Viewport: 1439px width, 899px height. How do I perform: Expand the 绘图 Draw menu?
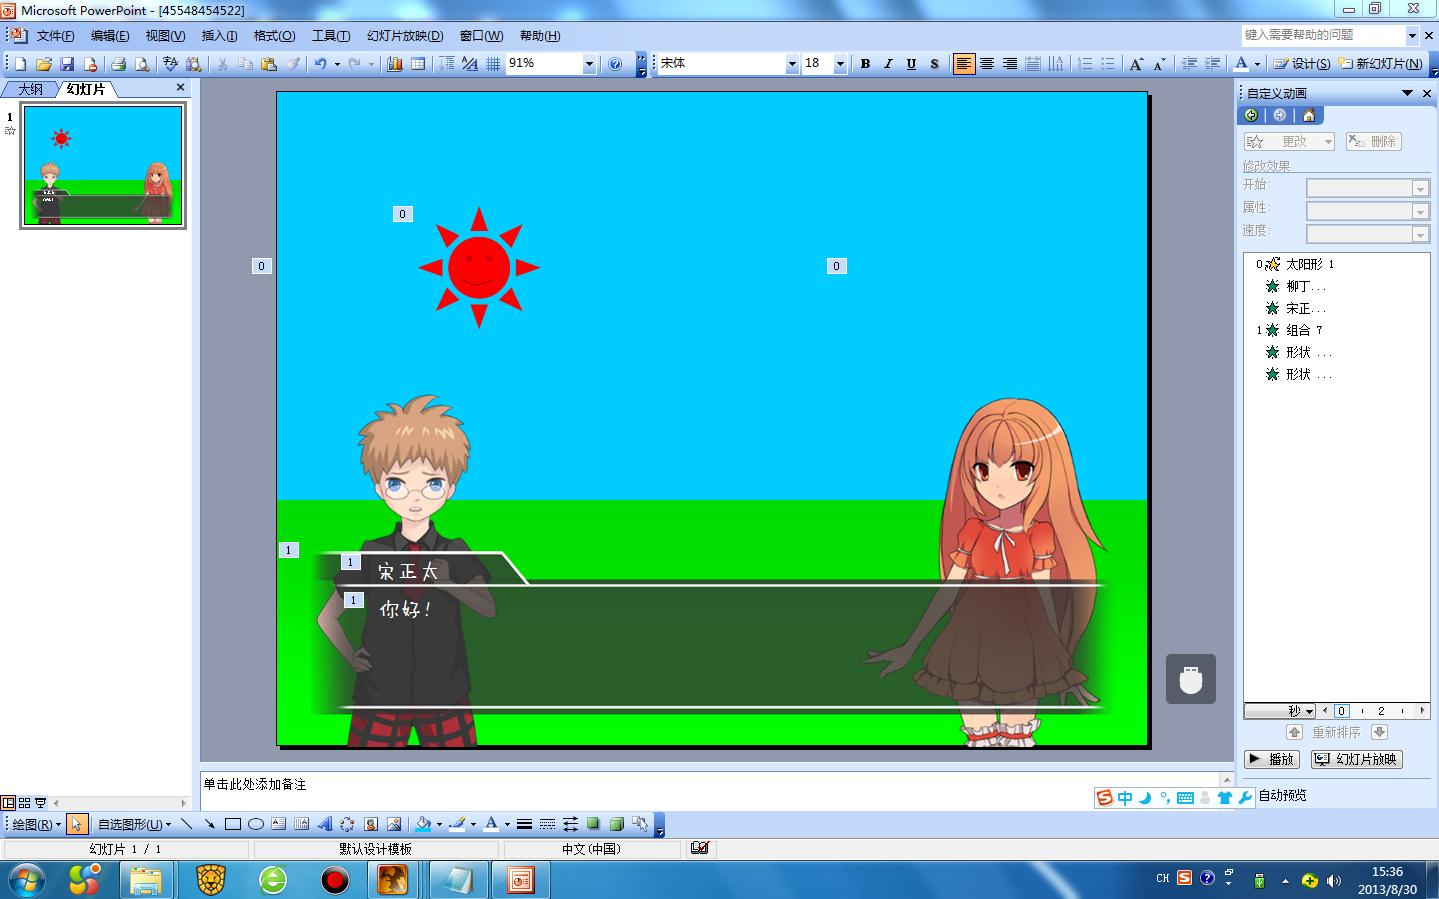pyautogui.click(x=37, y=825)
